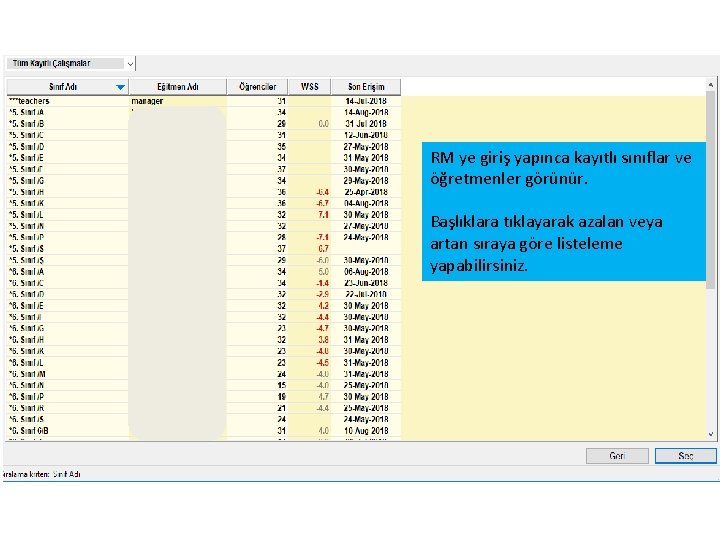The image size is (720, 540).
Task: Click the Seç button
Action: (686, 456)
